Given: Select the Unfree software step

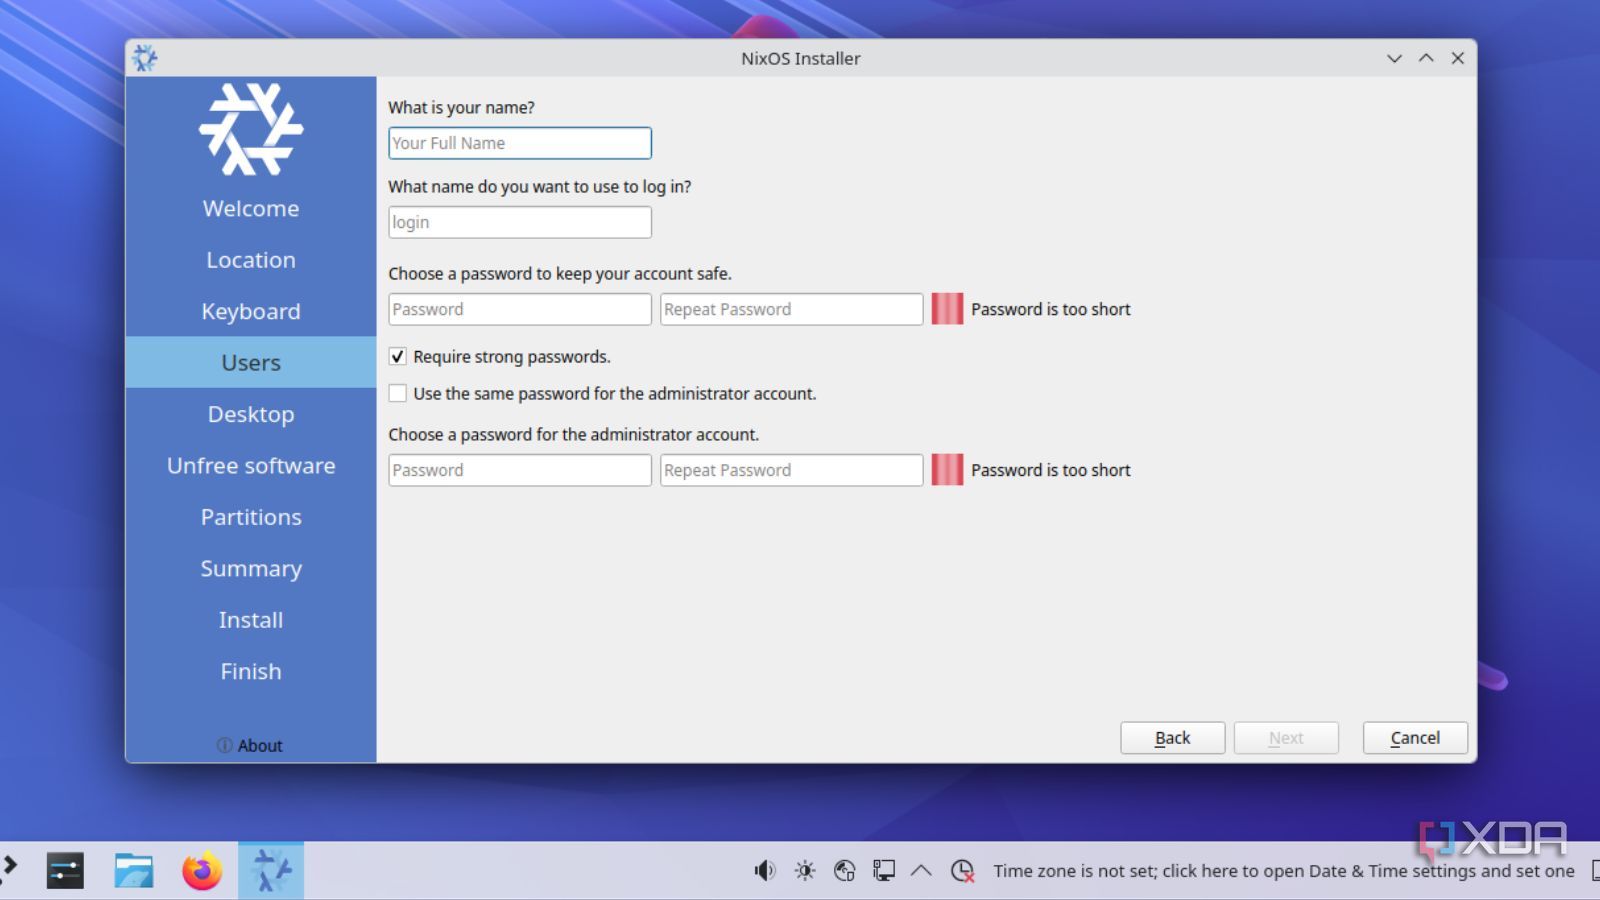Looking at the screenshot, I should [x=251, y=465].
